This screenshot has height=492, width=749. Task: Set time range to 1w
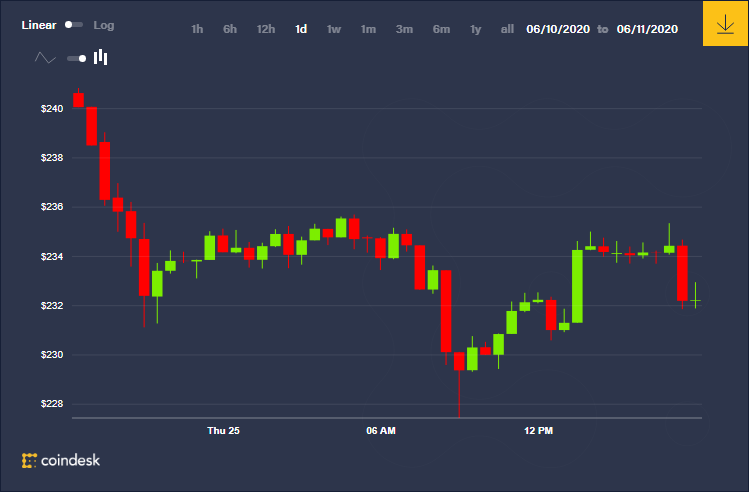coord(334,29)
